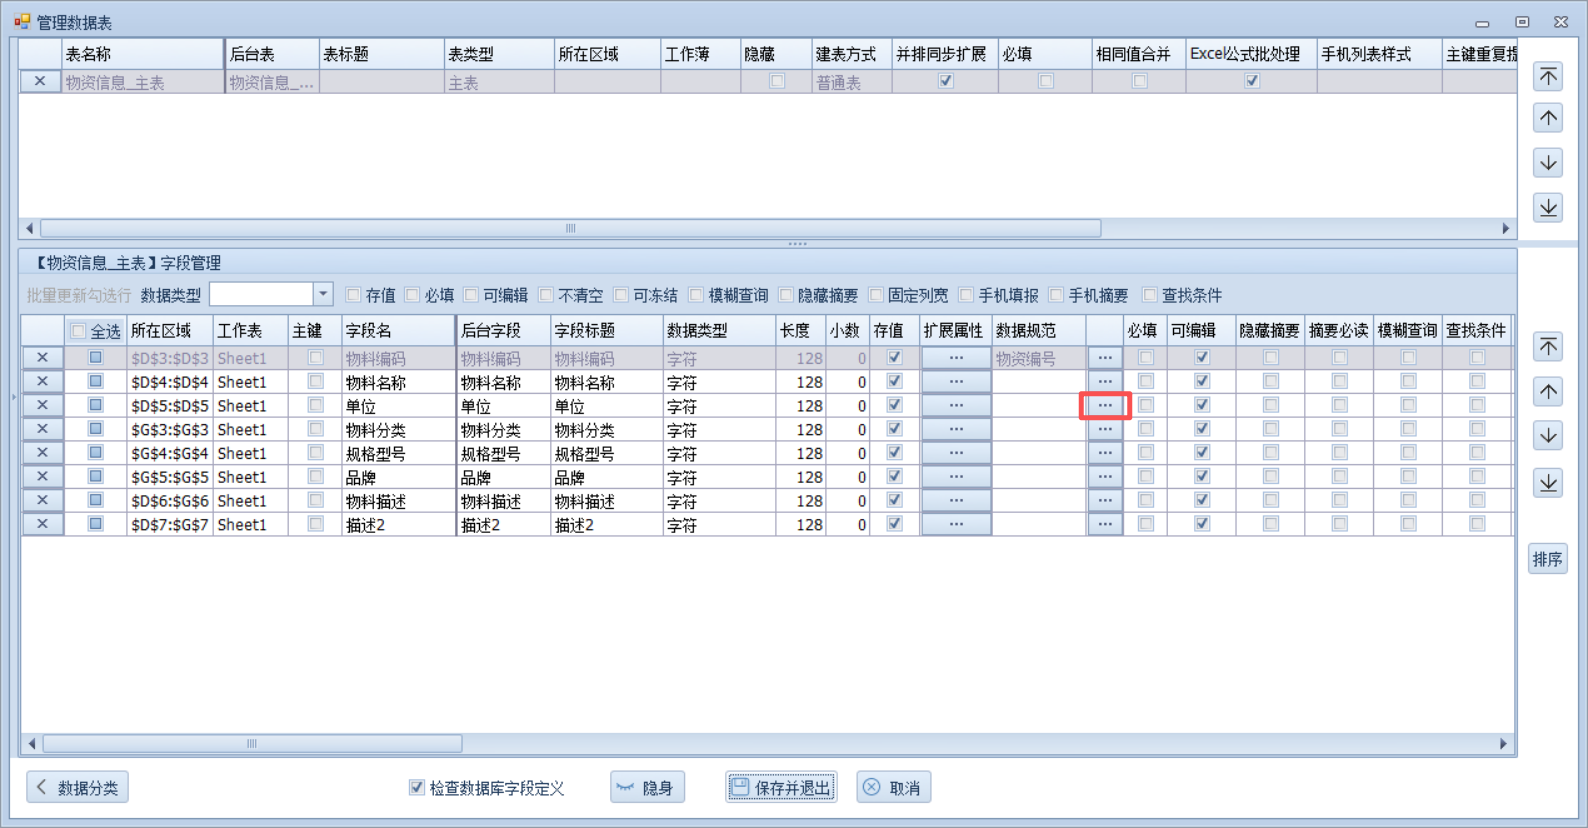Enable 模糊查询 batch option
The image size is (1588, 828).
(x=697, y=295)
